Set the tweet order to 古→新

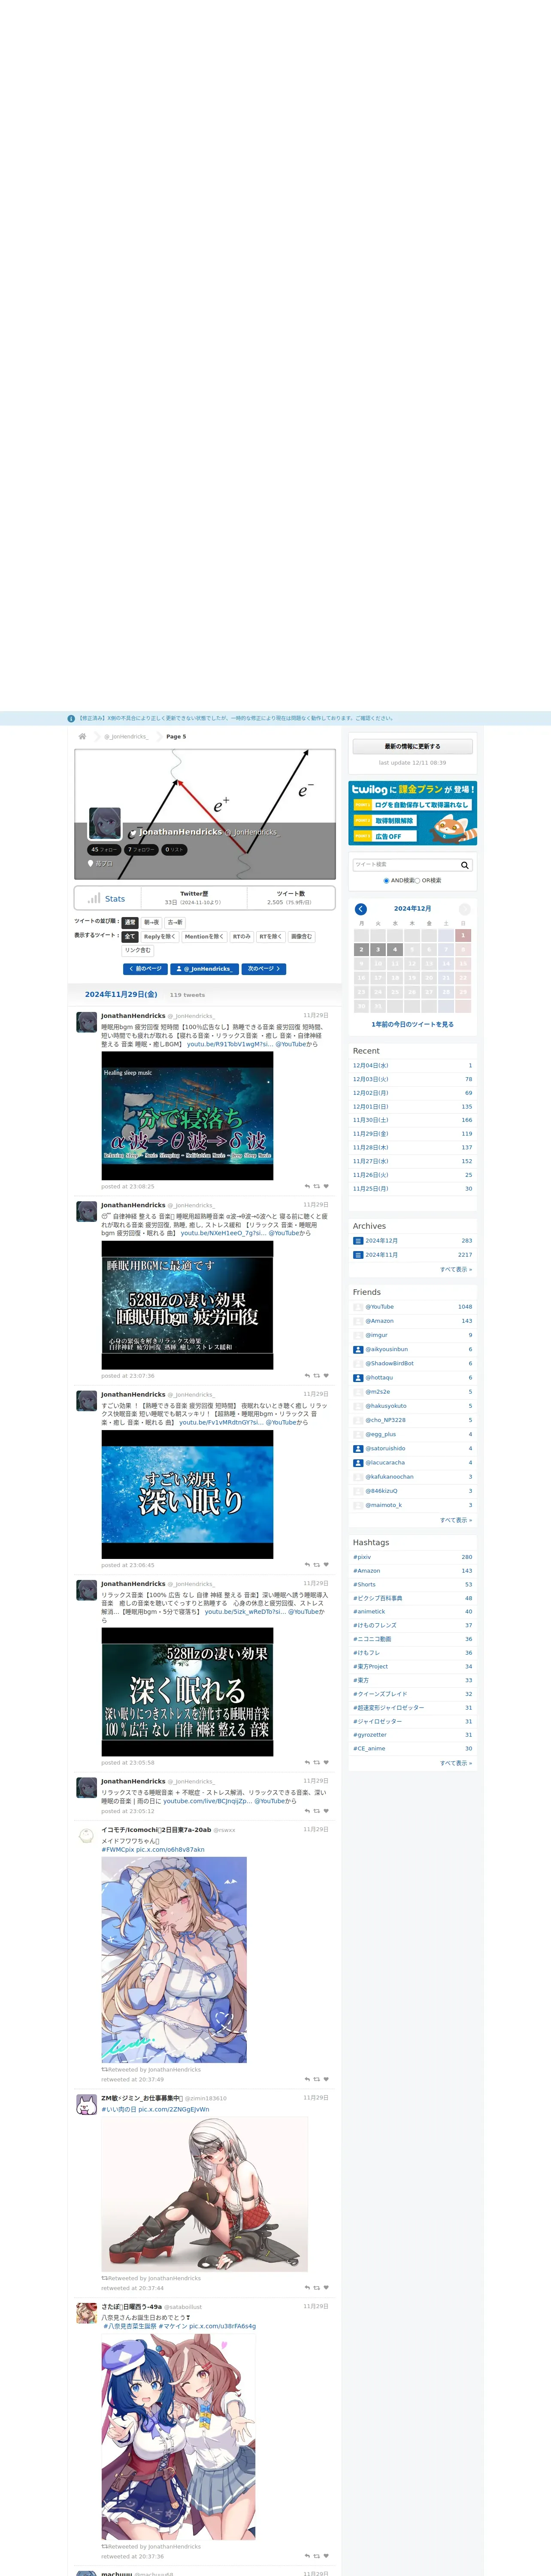[175, 923]
